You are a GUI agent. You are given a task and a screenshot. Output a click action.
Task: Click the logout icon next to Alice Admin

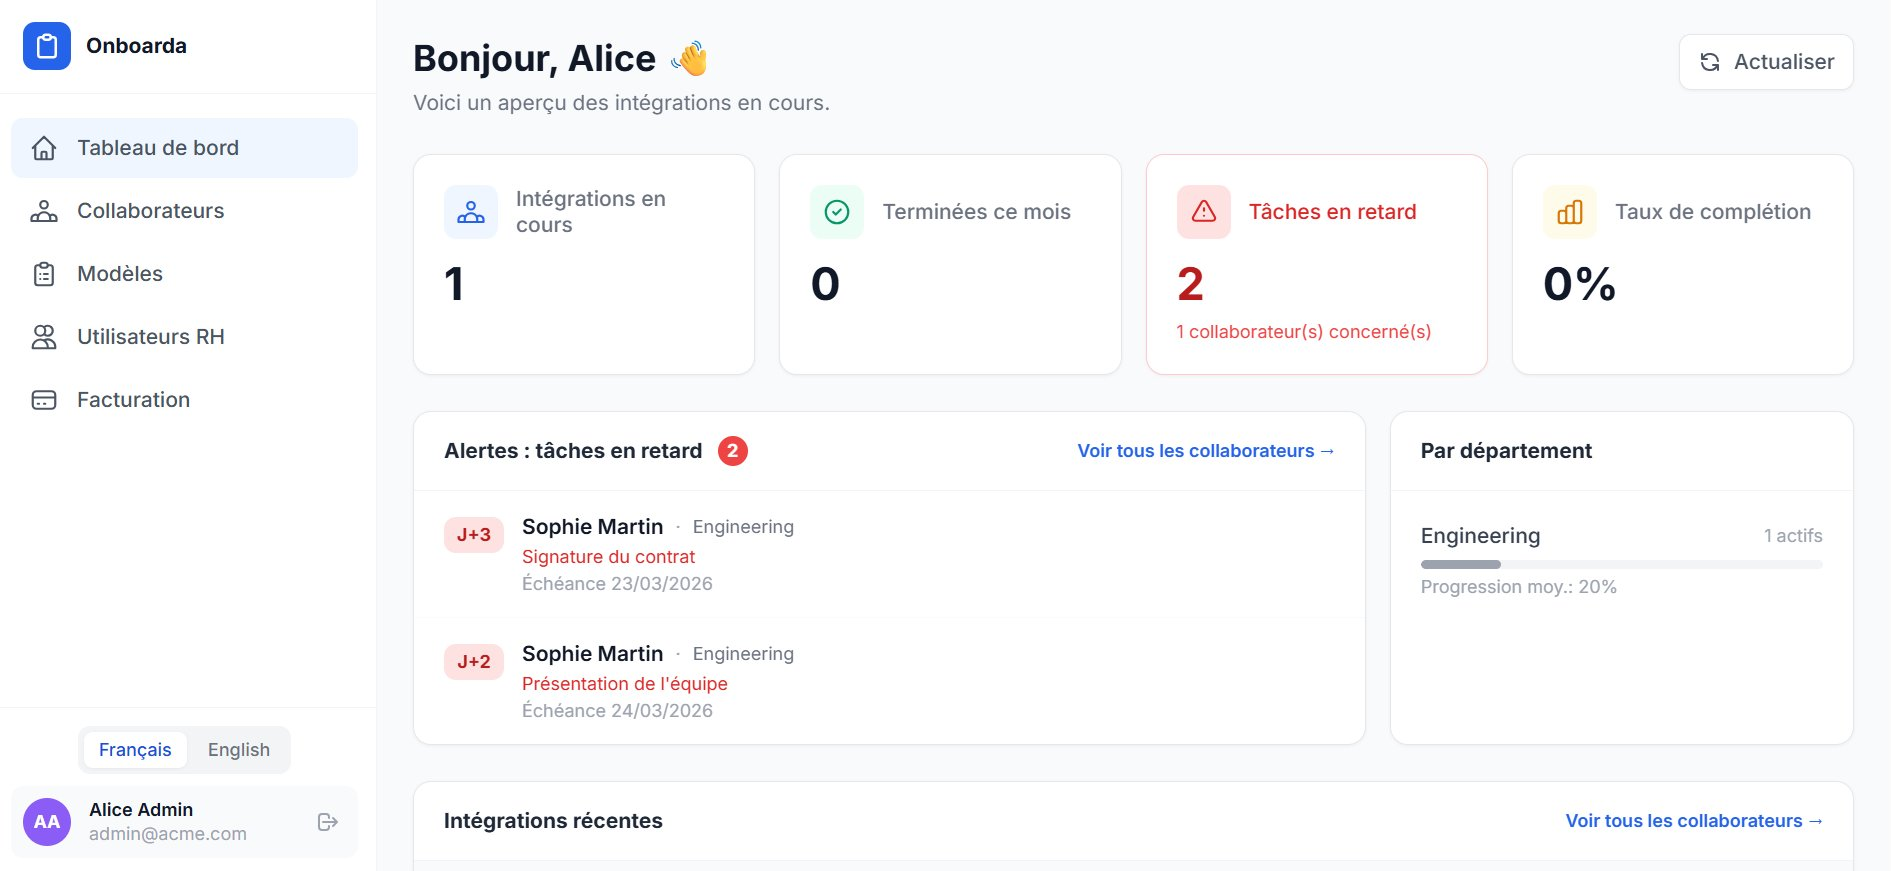pyautogui.click(x=327, y=822)
